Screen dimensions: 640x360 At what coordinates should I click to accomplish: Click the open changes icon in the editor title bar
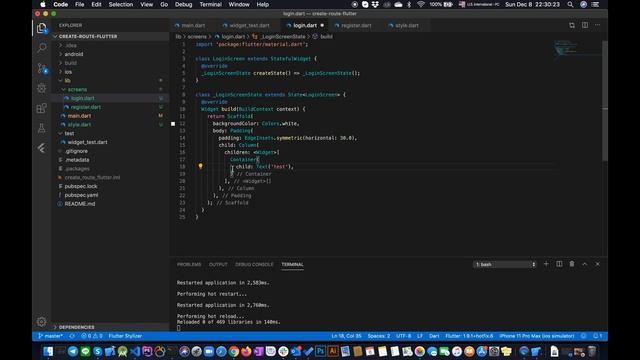572,25
